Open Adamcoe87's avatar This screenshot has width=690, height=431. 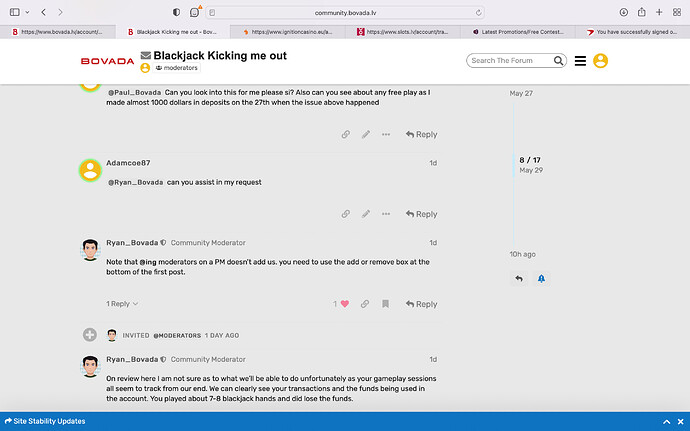[90, 170]
